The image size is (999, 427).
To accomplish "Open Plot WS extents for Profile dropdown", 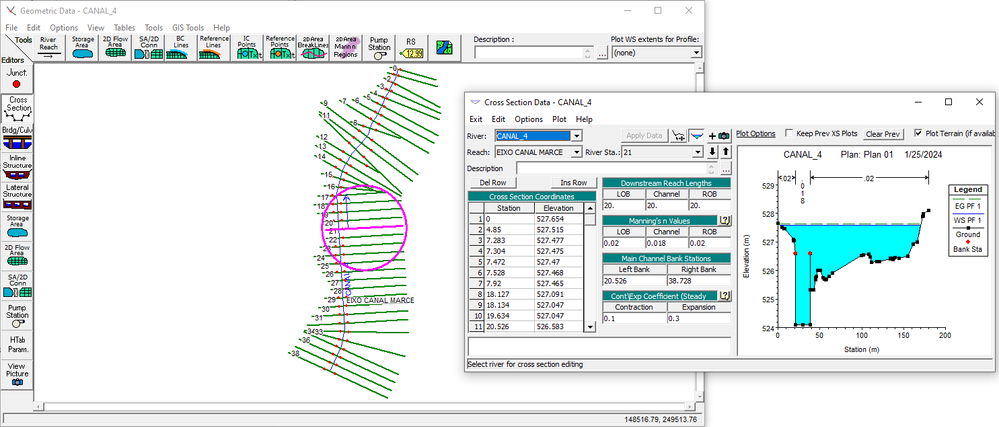I will coord(696,53).
